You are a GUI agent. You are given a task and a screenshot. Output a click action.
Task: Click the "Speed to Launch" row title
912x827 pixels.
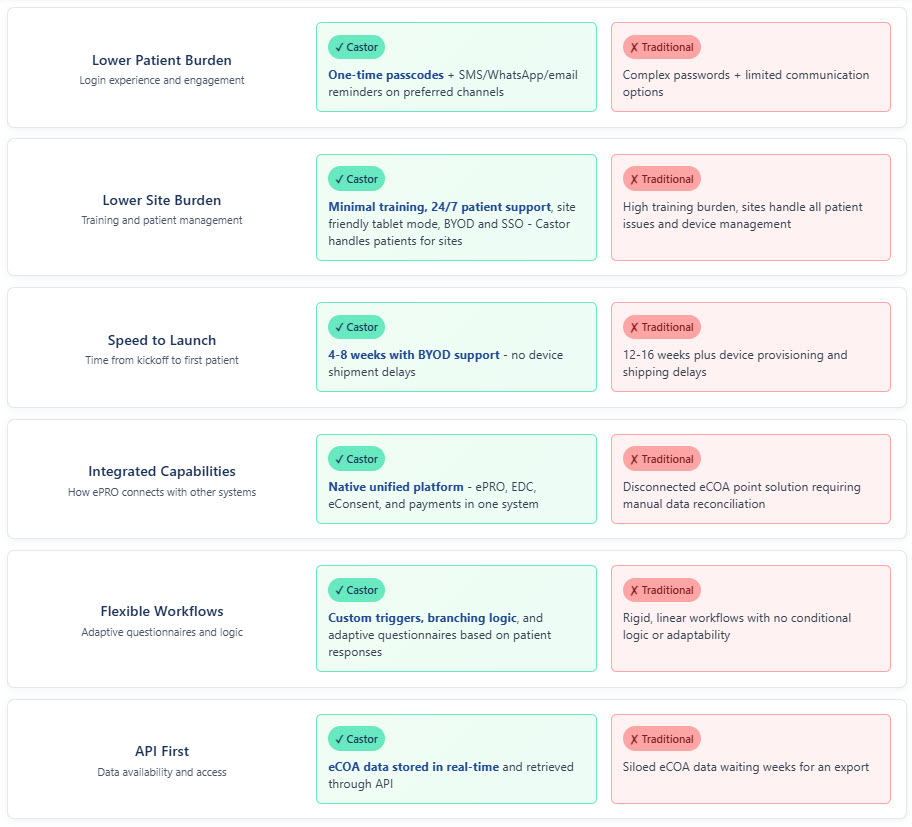click(162, 340)
